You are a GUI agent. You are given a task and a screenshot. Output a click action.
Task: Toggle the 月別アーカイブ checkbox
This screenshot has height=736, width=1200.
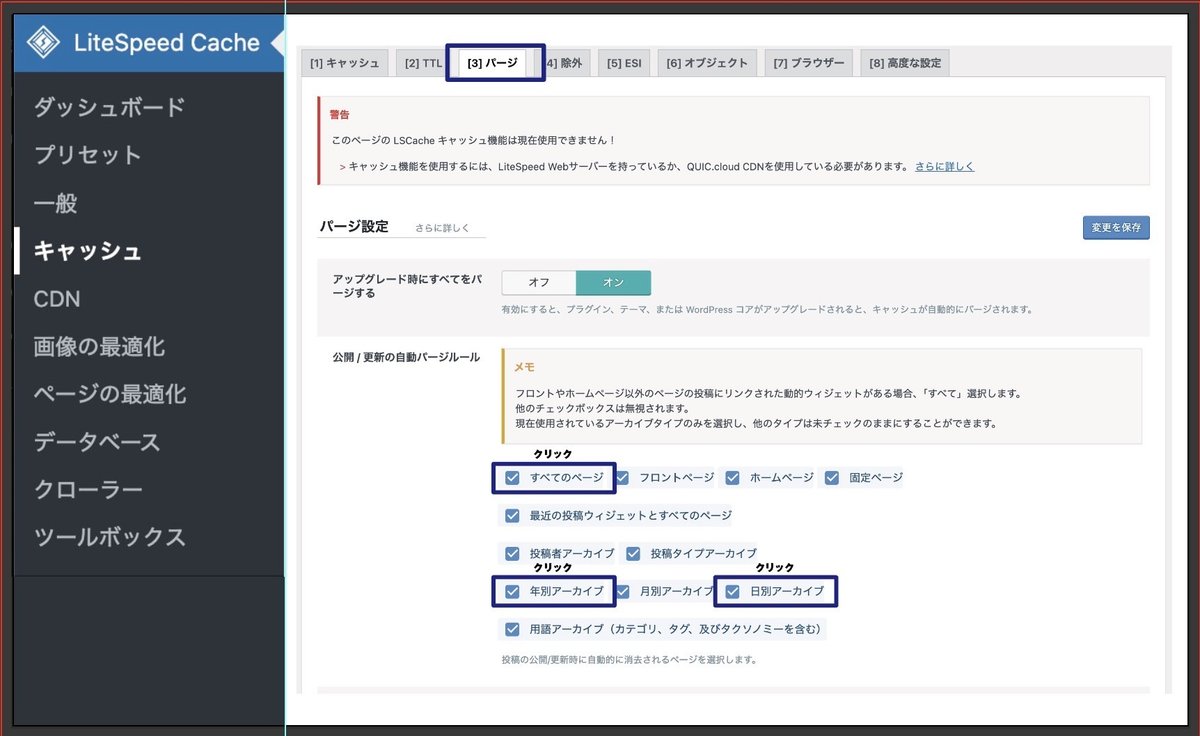622,591
